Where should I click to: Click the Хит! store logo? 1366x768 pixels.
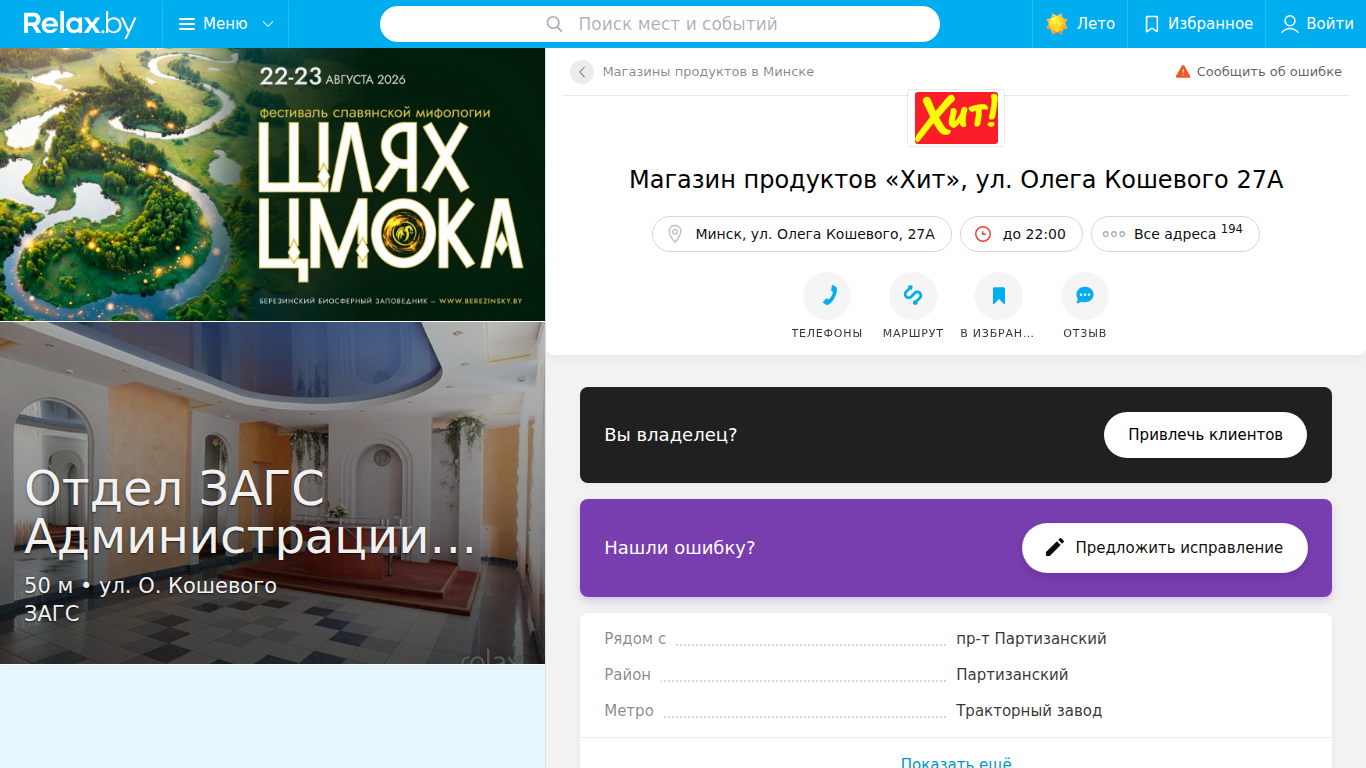point(956,118)
